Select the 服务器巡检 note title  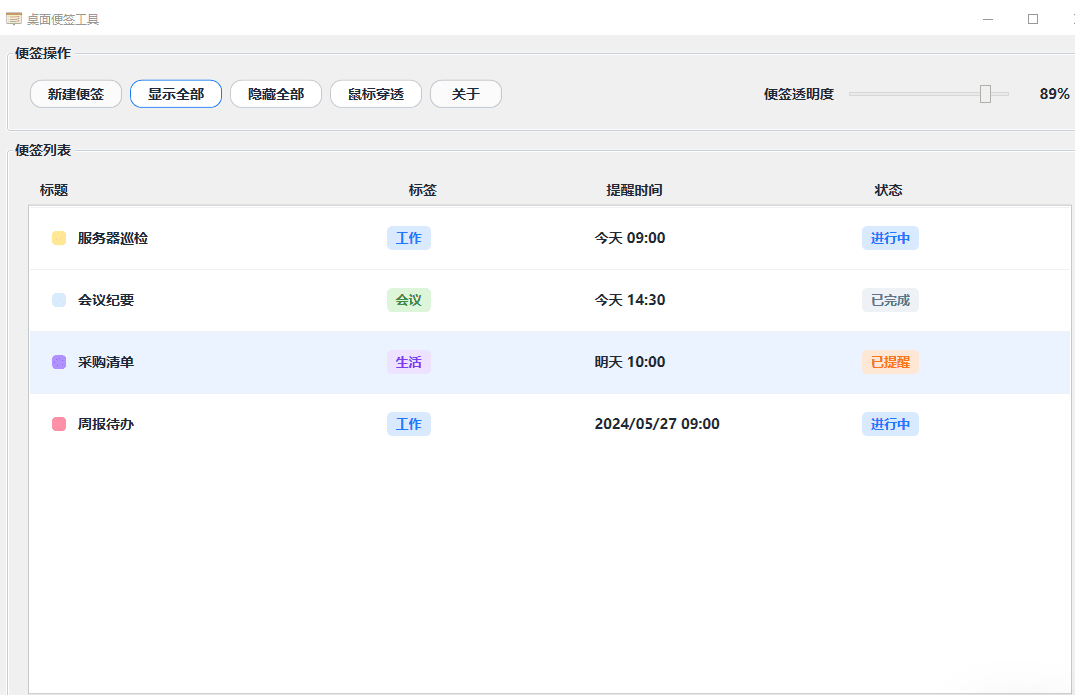pyautogui.click(x=112, y=238)
